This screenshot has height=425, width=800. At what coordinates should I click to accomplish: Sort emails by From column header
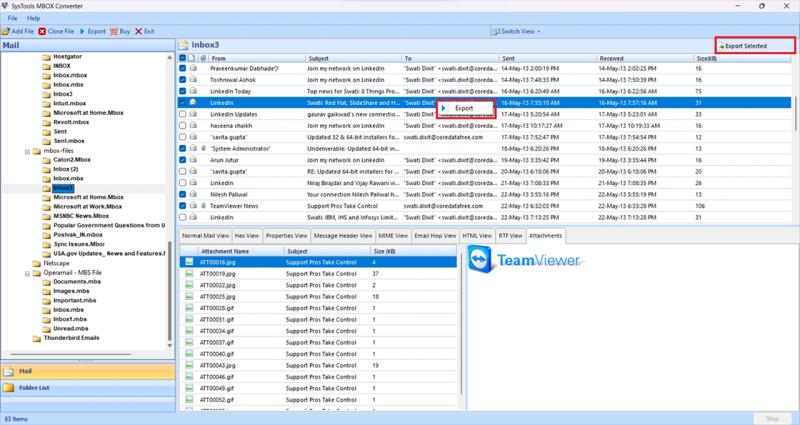257,59
